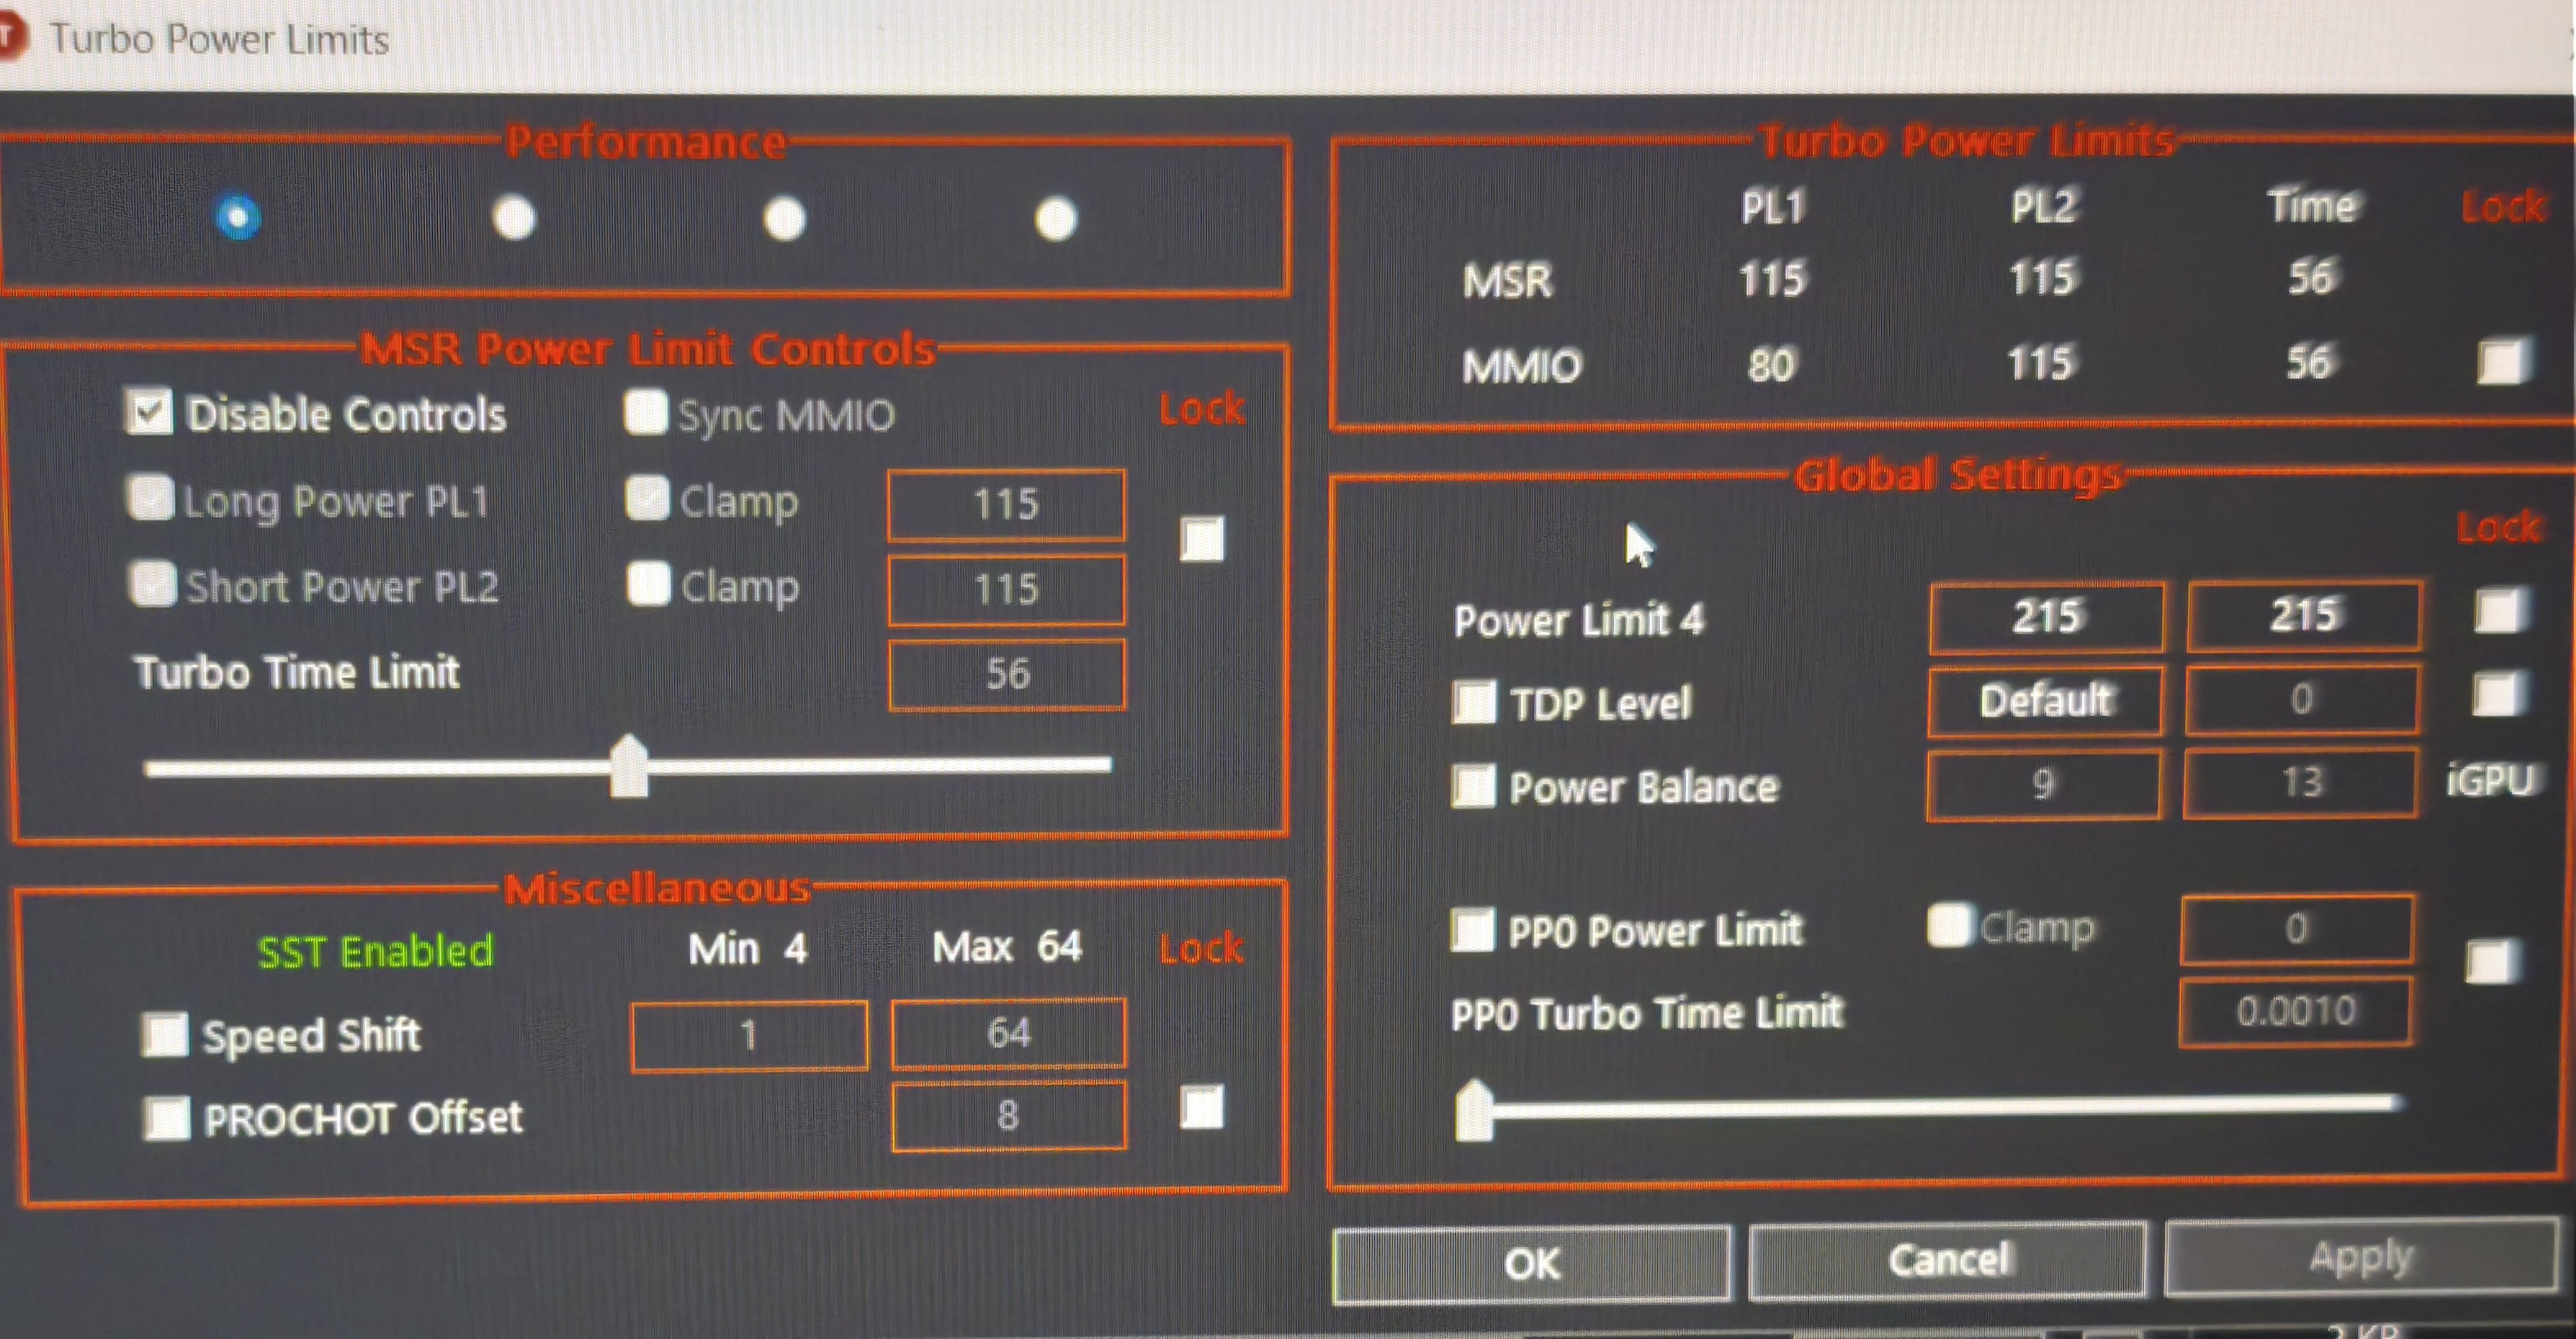Check the MSR Power Limit Controls lock box
This screenshot has width=2576, height=1339.
pos(1202,539)
